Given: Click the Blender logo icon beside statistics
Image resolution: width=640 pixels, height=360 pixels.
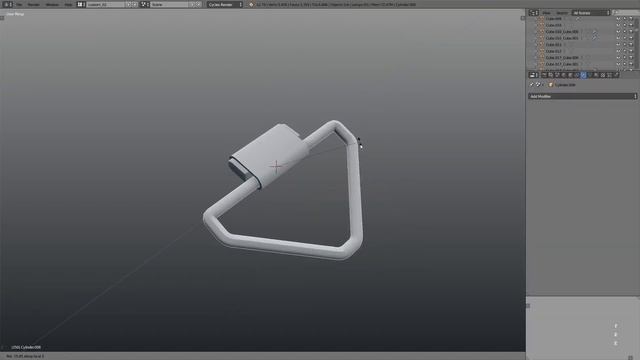Looking at the screenshot, I should click(251, 4).
